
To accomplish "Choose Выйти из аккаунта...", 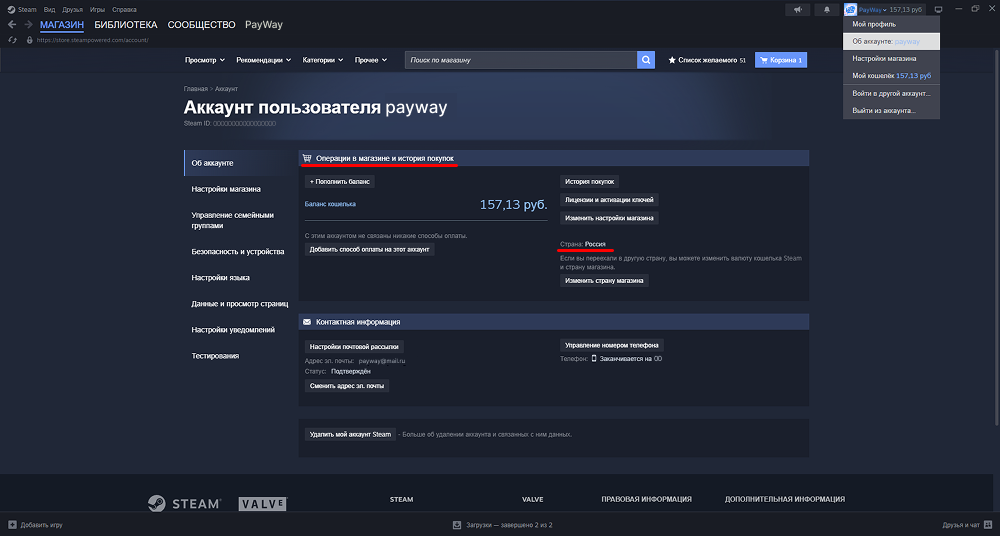I will tap(891, 111).
